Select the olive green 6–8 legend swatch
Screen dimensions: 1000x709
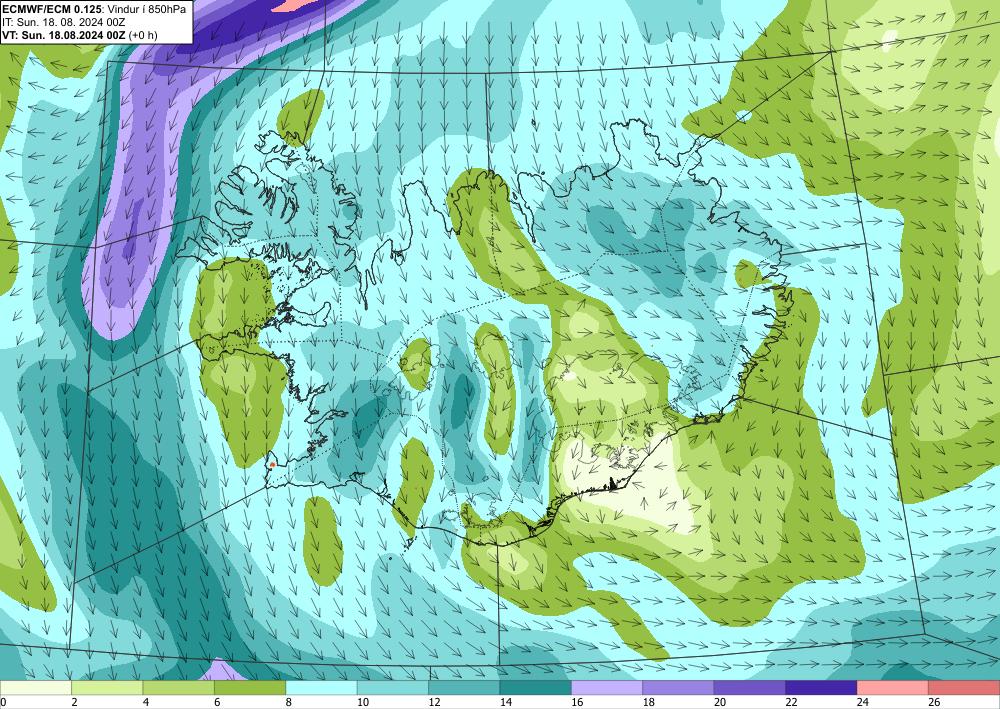coord(250,688)
